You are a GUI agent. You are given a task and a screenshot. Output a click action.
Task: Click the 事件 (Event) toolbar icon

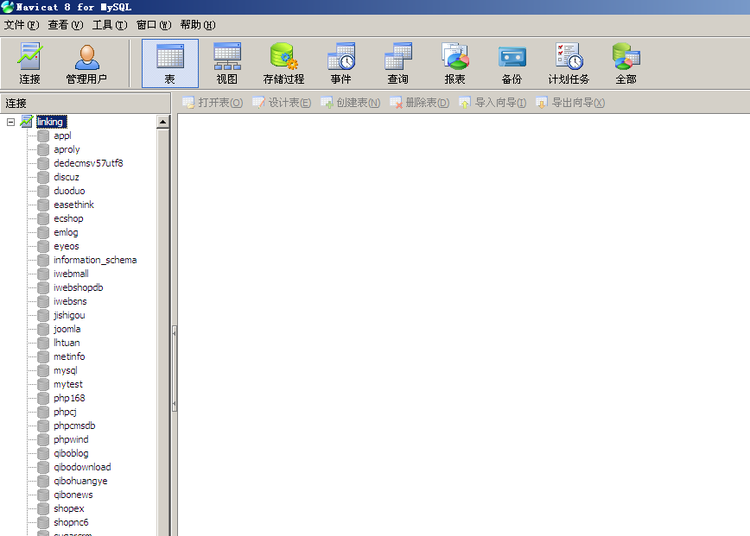(341, 64)
